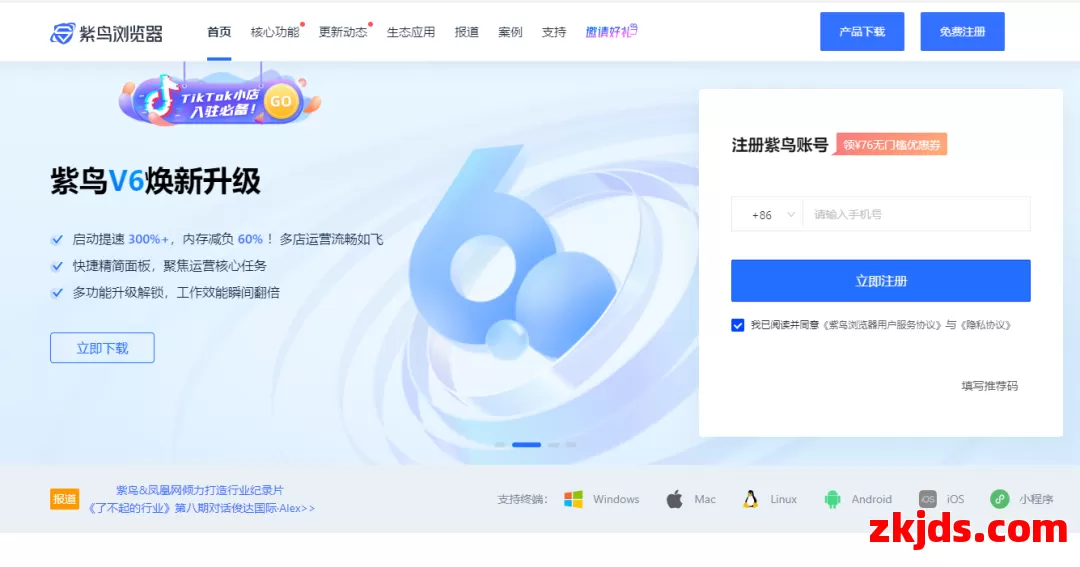This screenshot has height=567, width=1080.
Task: Open 紫鸟浏览器用户服务协议 link
Action: (x=884, y=325)
